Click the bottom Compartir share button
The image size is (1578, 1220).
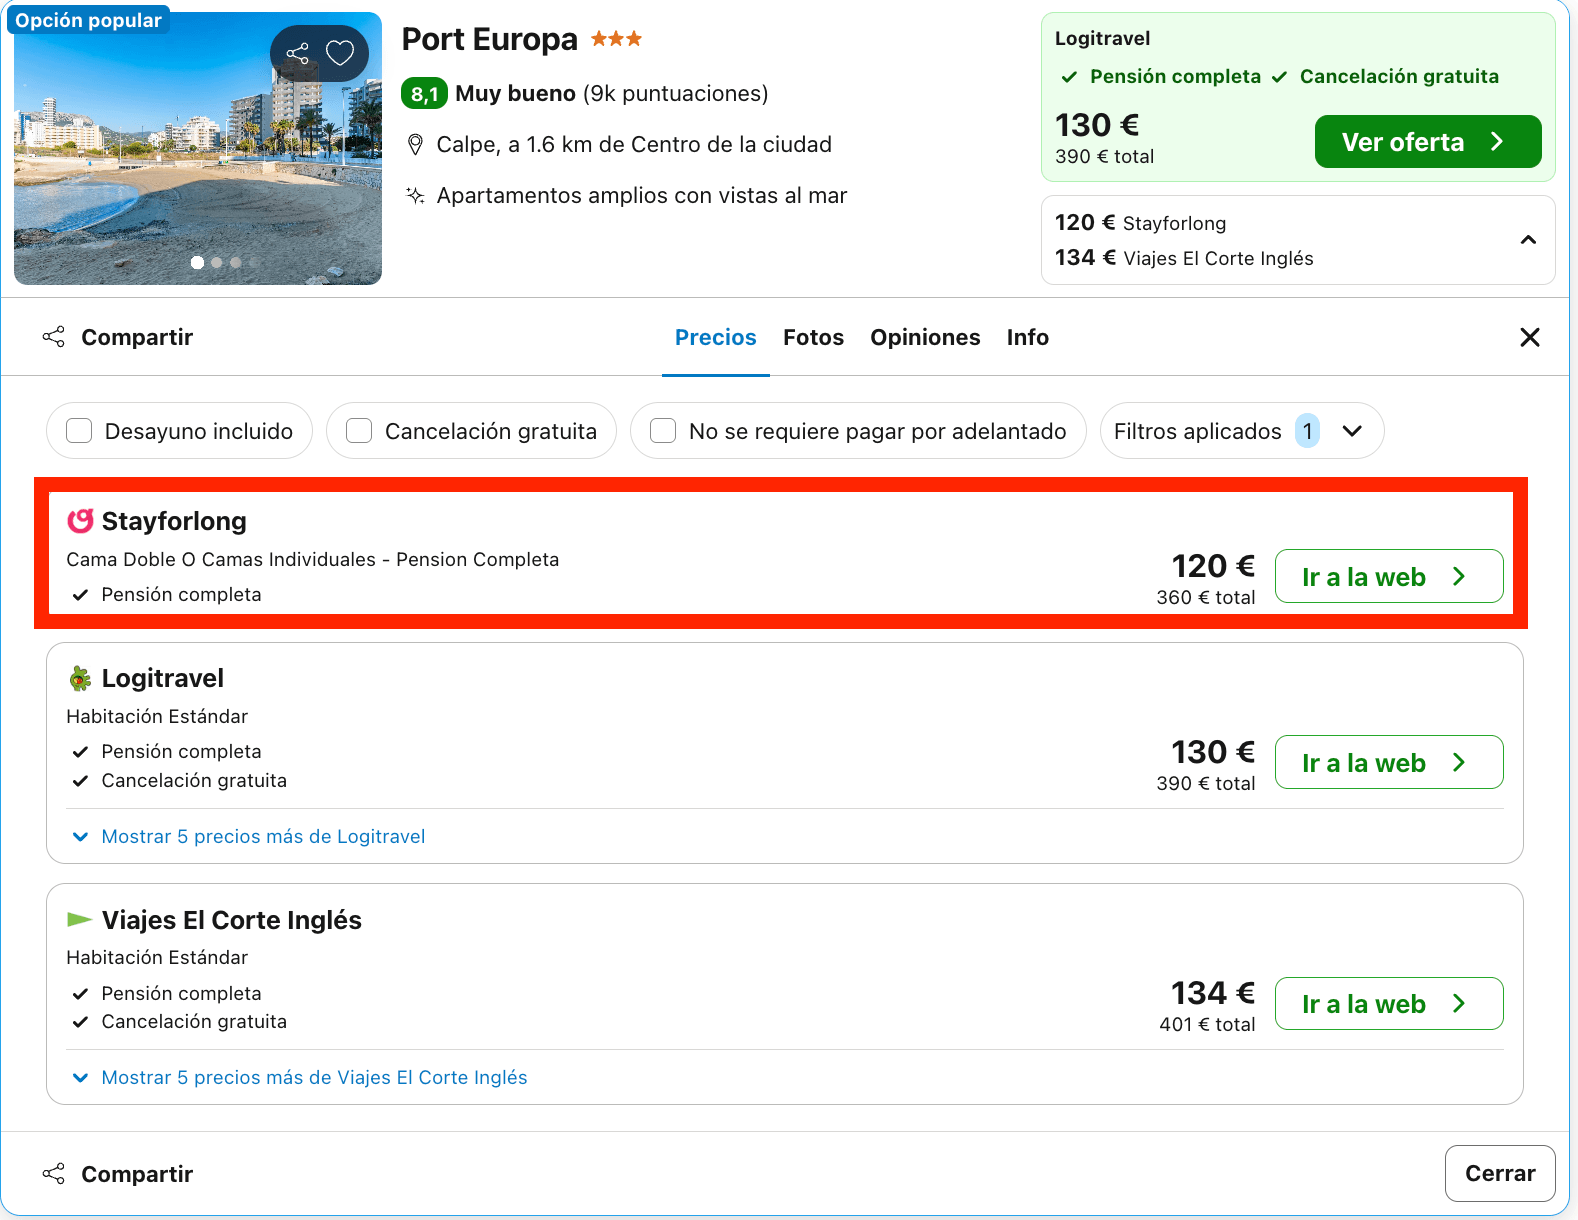pos(118,1174)
